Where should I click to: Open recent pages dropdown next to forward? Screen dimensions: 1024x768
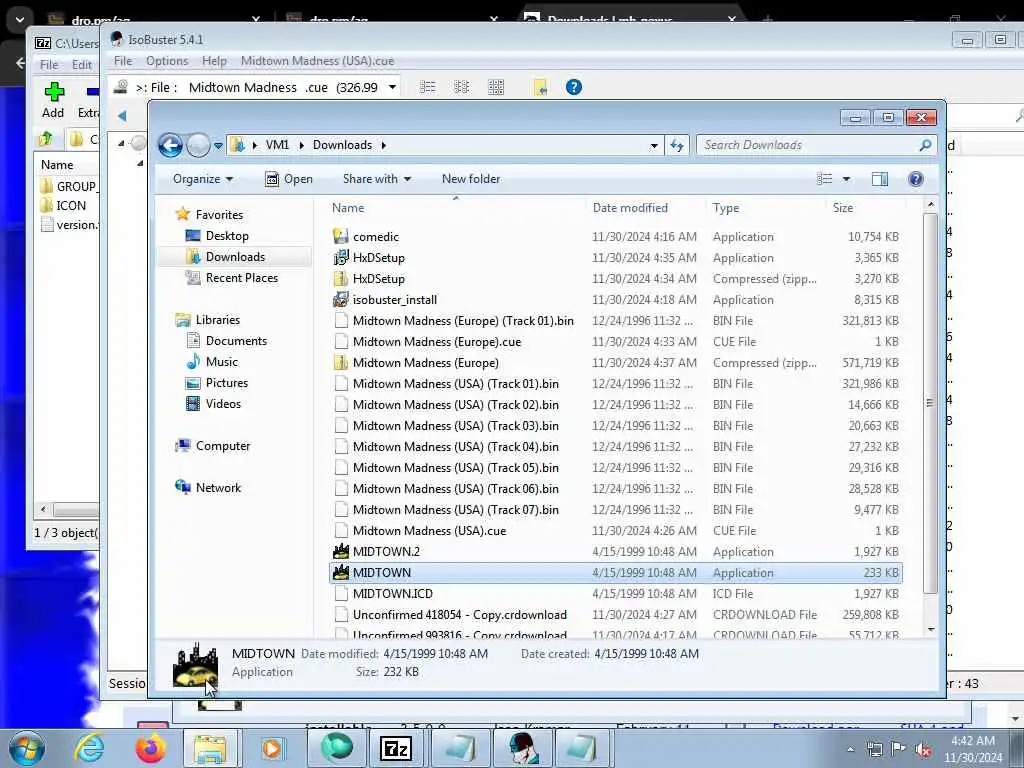click(x=218, y=146)
